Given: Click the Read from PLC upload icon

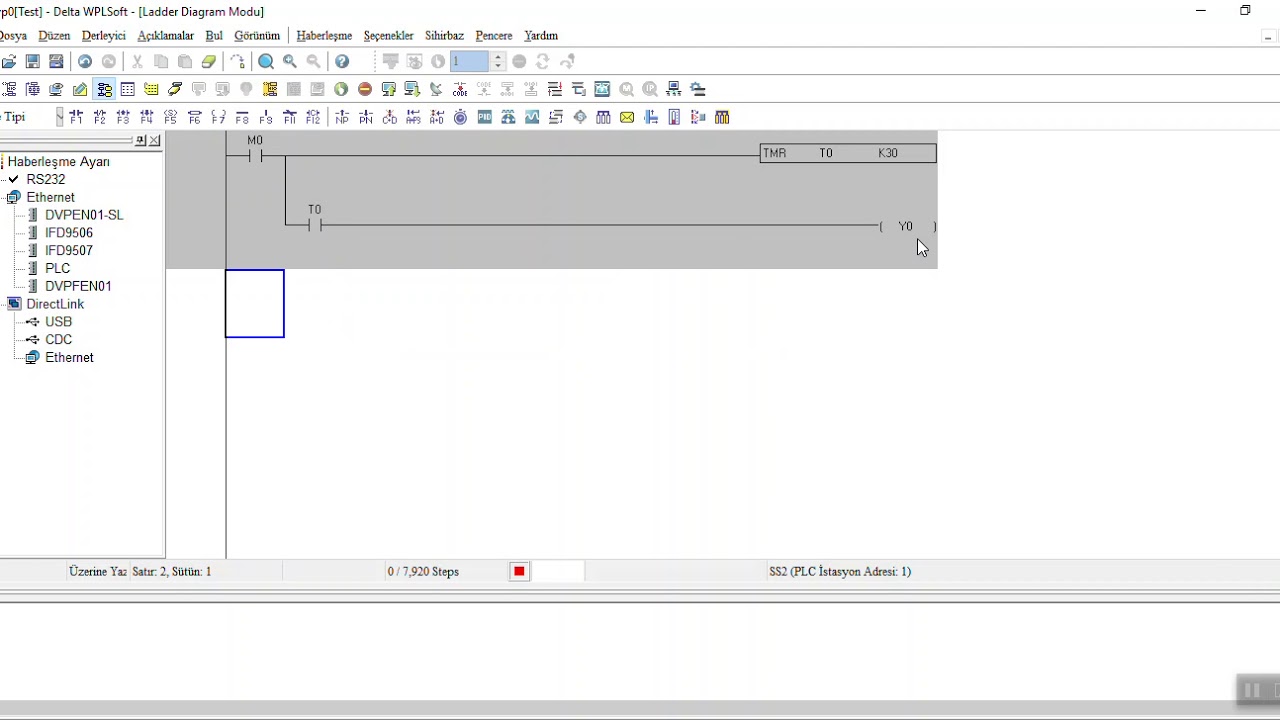Looking at the screenshot, I should 389,89.
